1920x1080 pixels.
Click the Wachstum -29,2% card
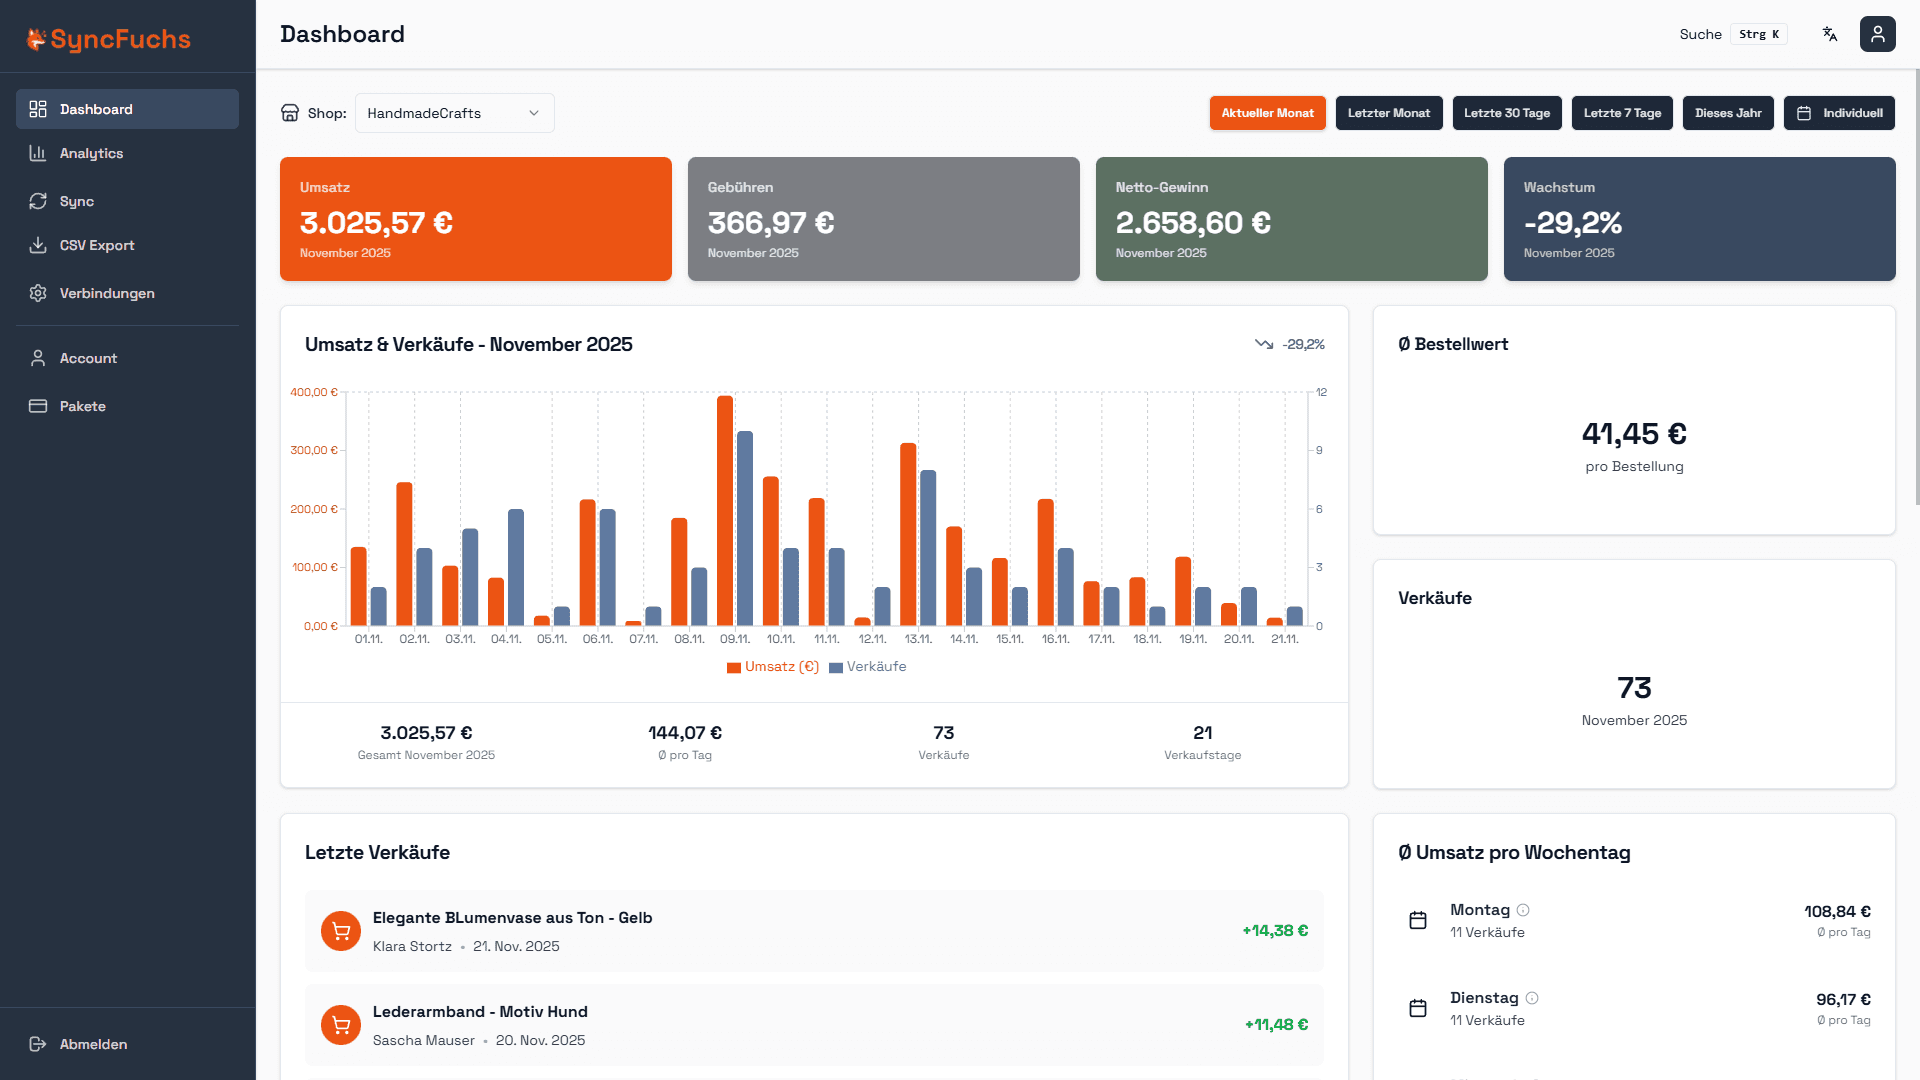1700,219
